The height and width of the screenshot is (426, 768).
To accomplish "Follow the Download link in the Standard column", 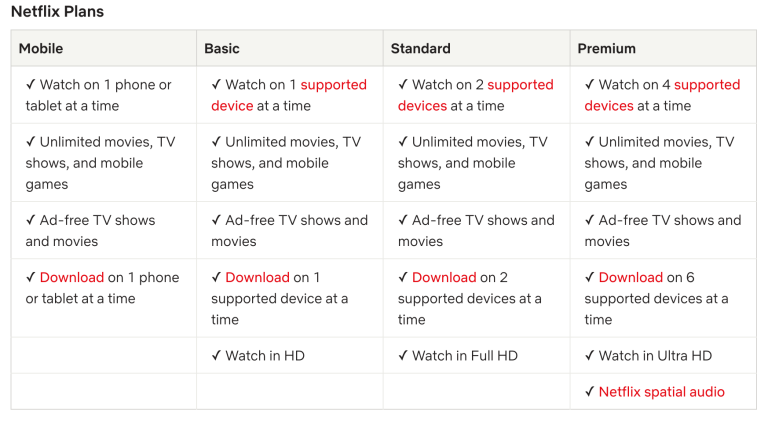I will (x=444, y=277).
